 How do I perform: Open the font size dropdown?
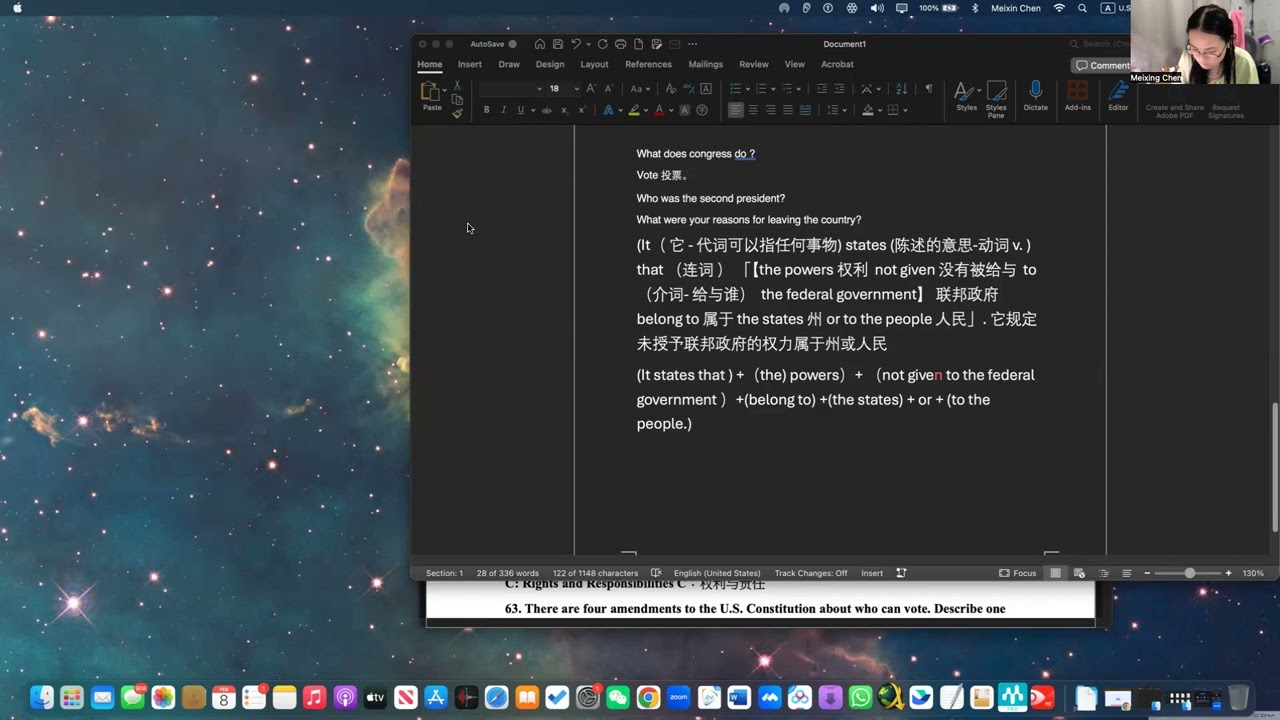[576, 88]
